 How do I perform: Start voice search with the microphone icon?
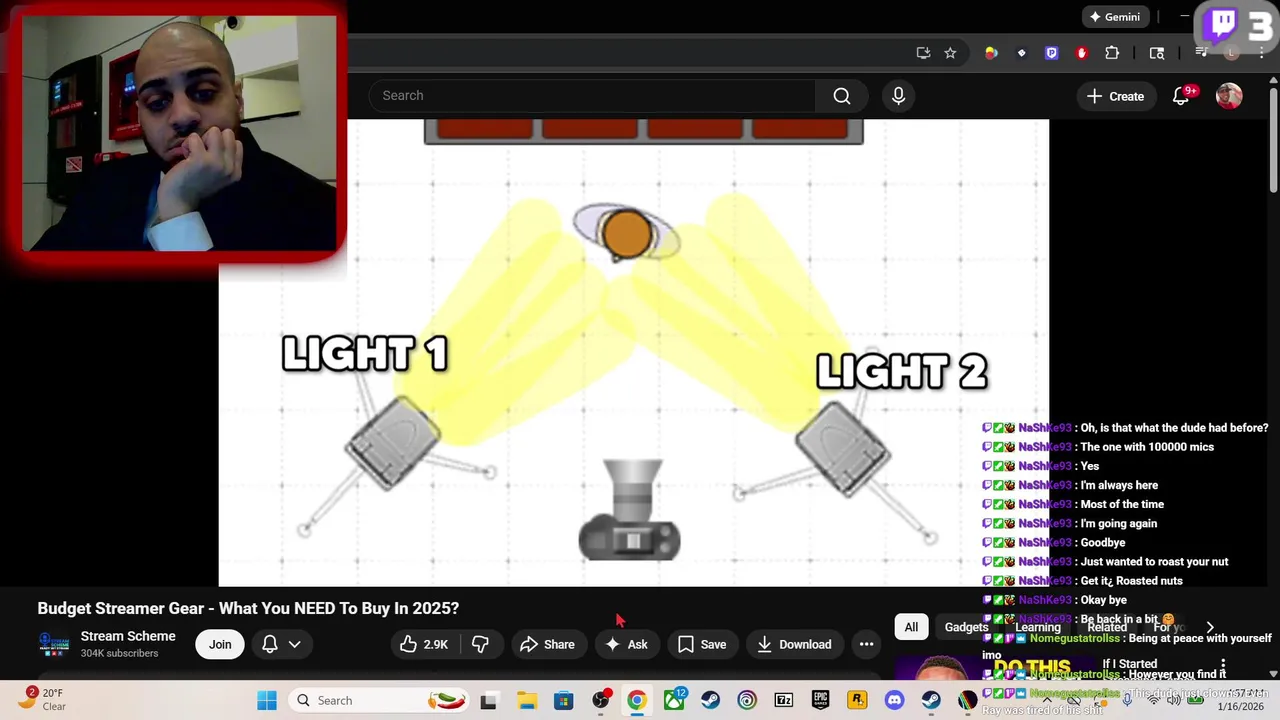pos(898,96)
